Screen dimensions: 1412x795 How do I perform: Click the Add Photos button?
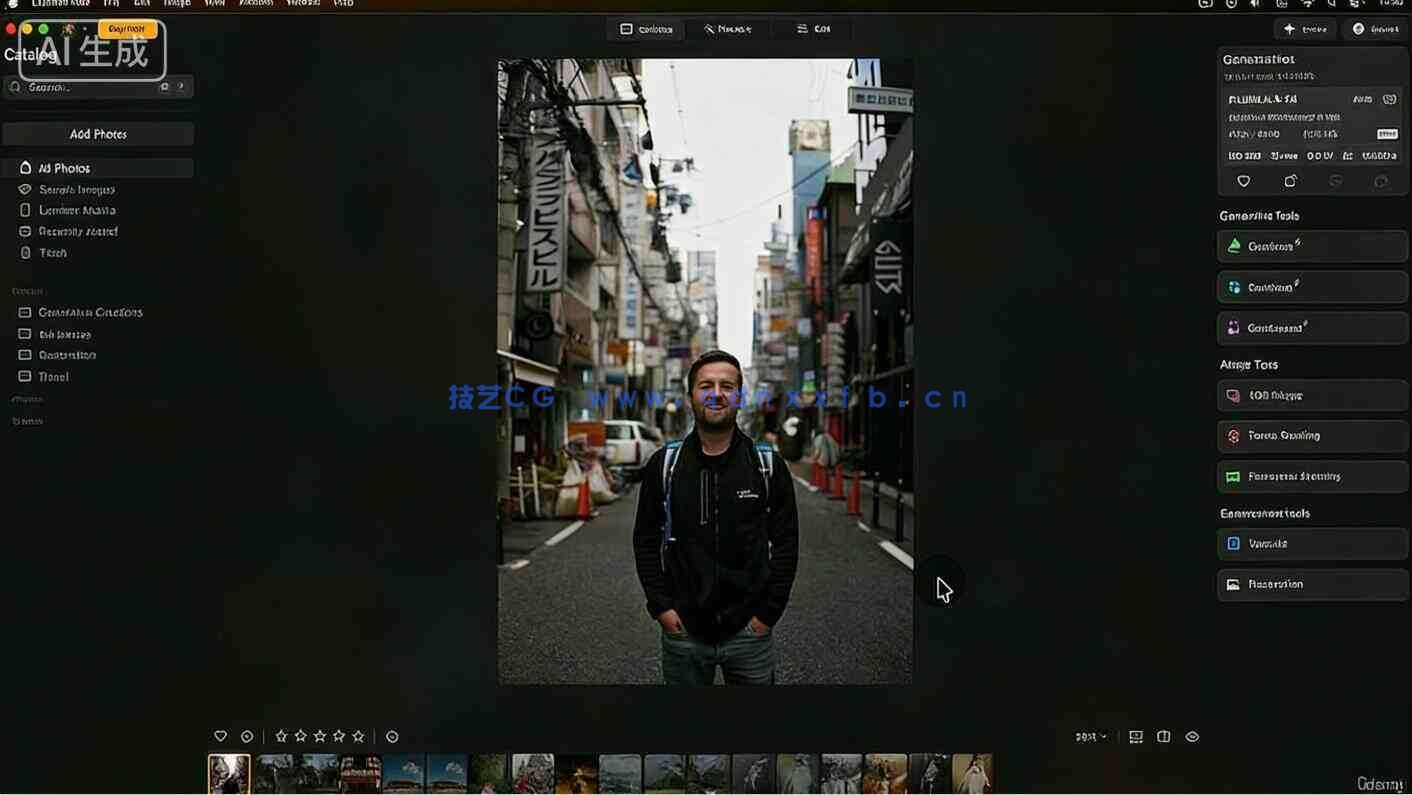tap(98, 134)
